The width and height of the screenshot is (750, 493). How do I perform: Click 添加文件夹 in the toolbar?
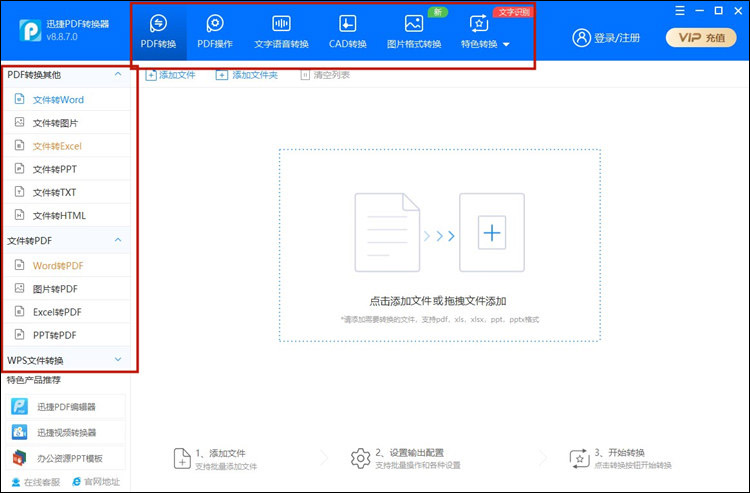(247, 75)
